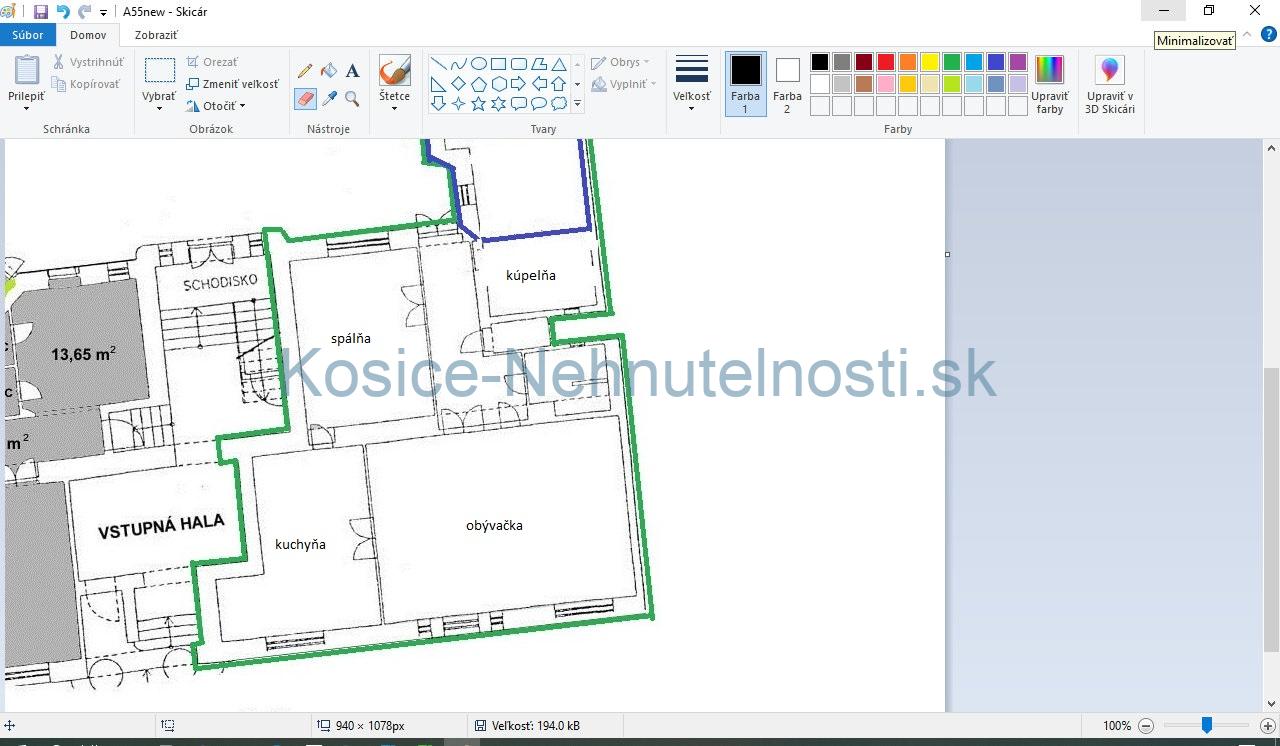1280x746 pixels.
Task: Choose the Right triangle shape
Action: 438,84
